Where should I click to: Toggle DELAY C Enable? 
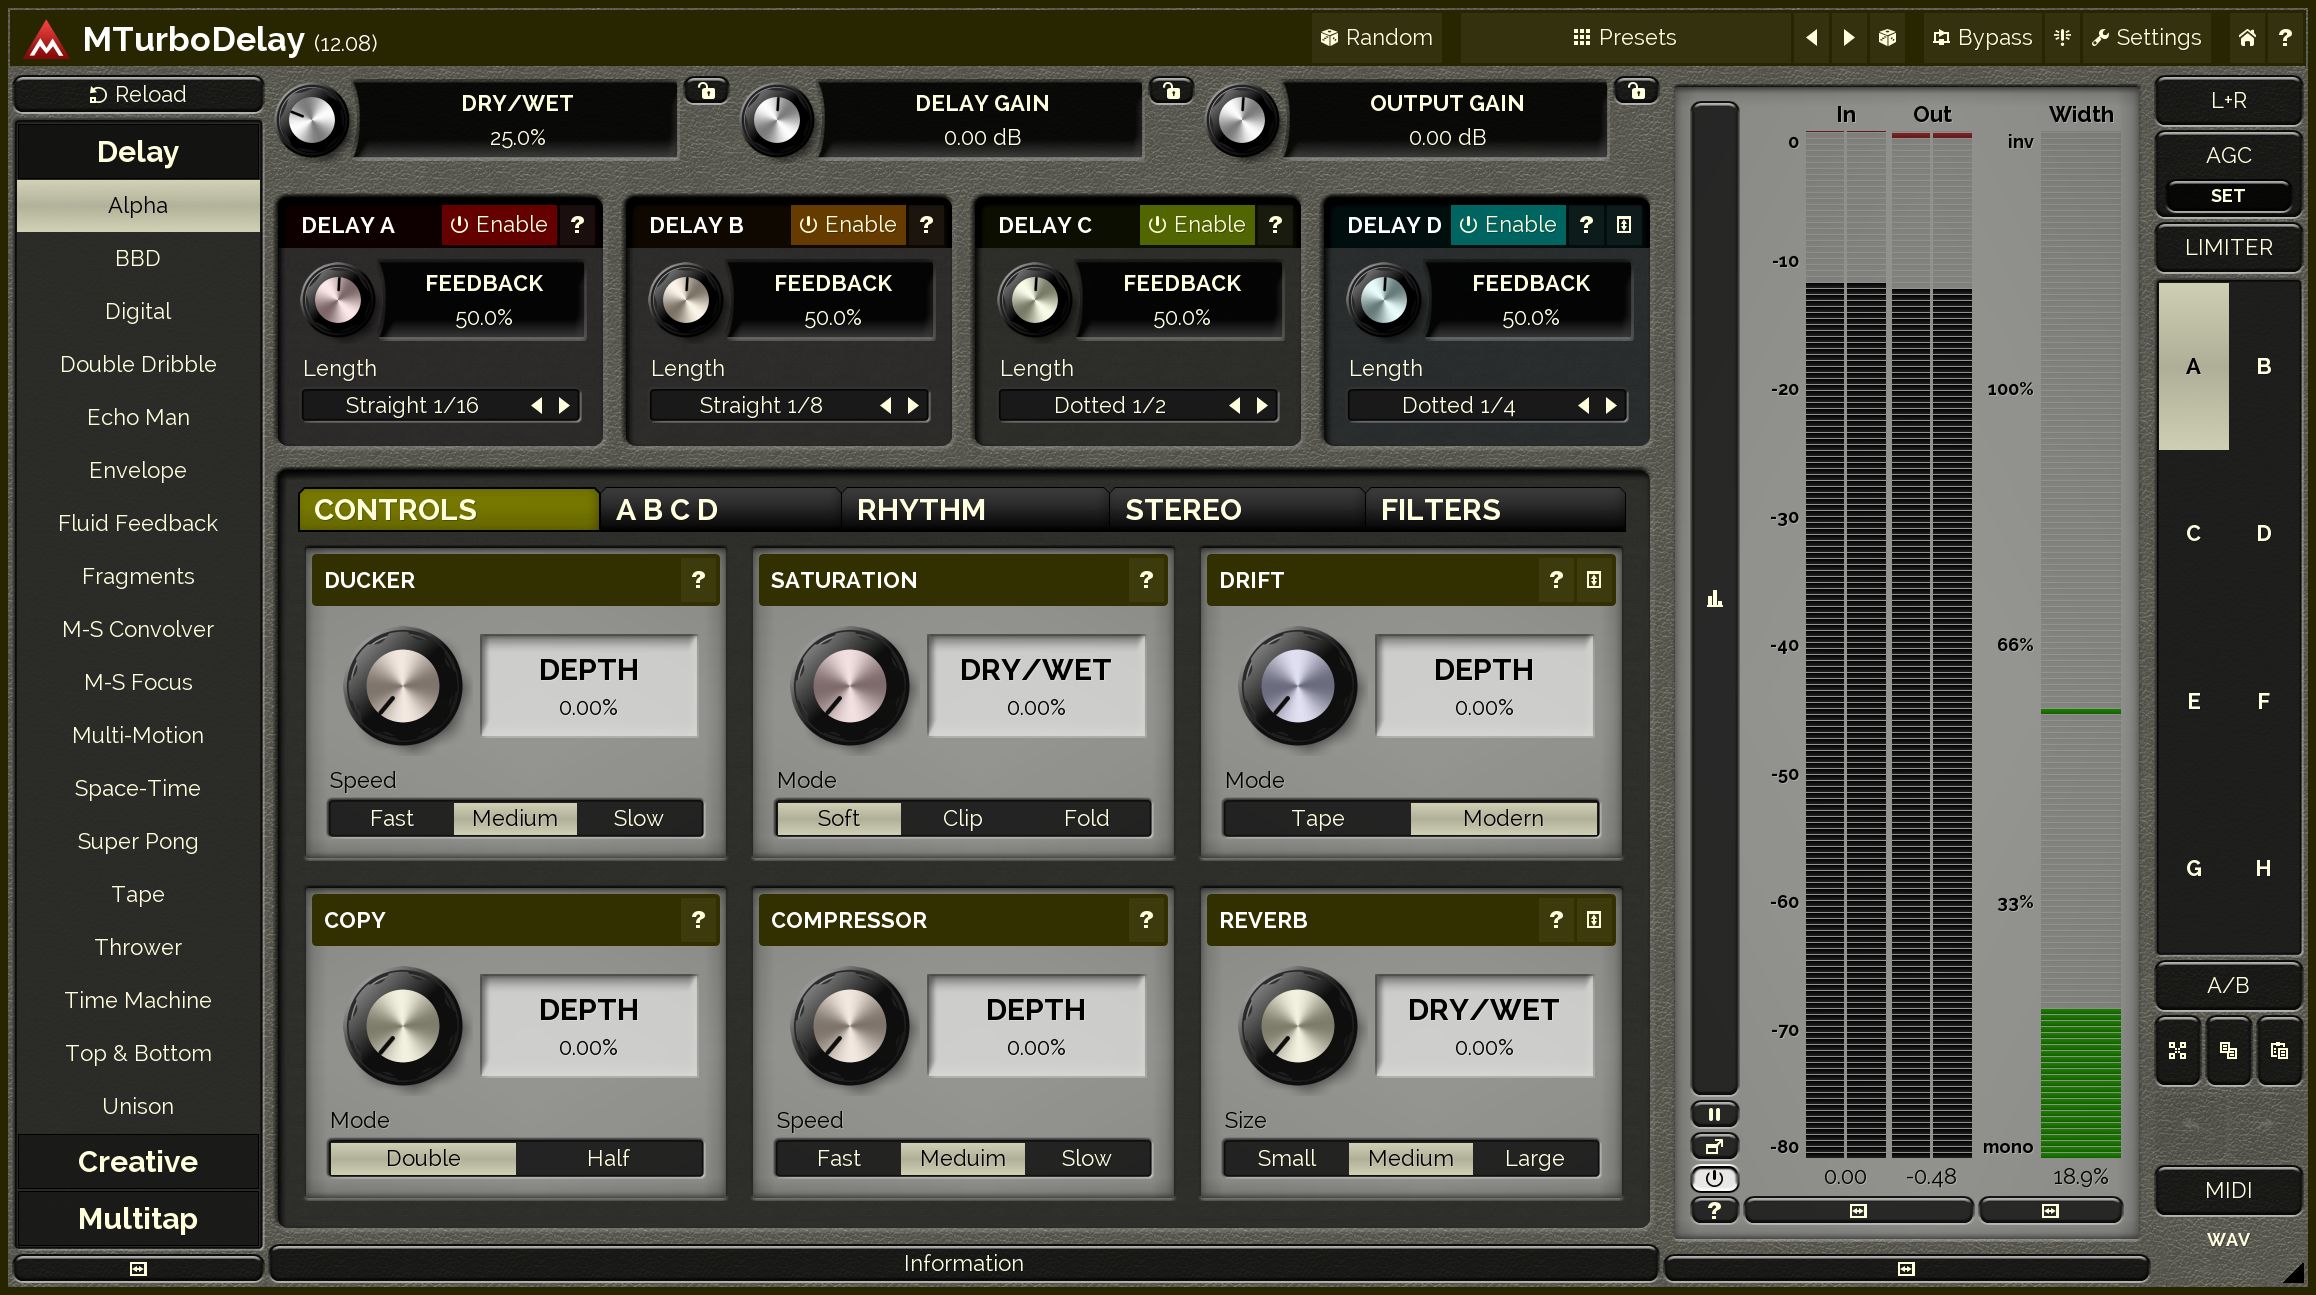tap(1196, 224)
